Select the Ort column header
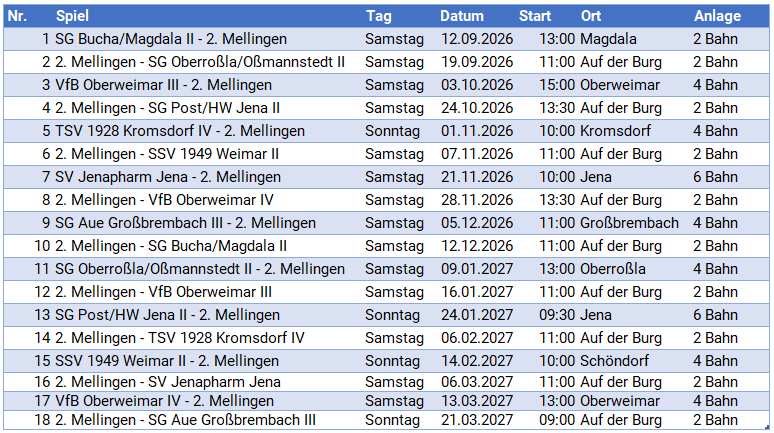774x433 pixels. click(x=591, y=16)
